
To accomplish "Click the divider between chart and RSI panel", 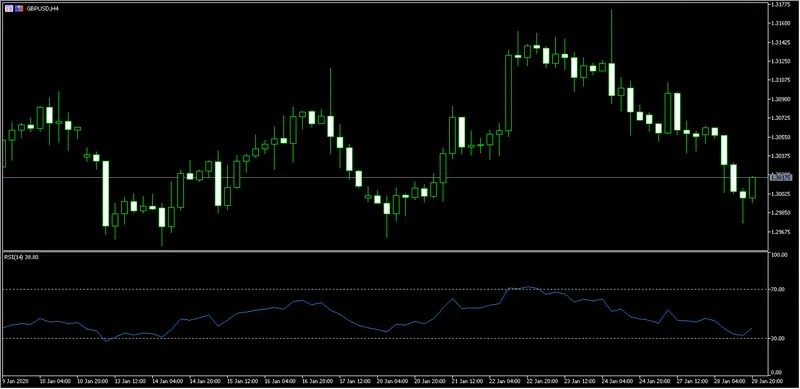I will pos(386,251).
